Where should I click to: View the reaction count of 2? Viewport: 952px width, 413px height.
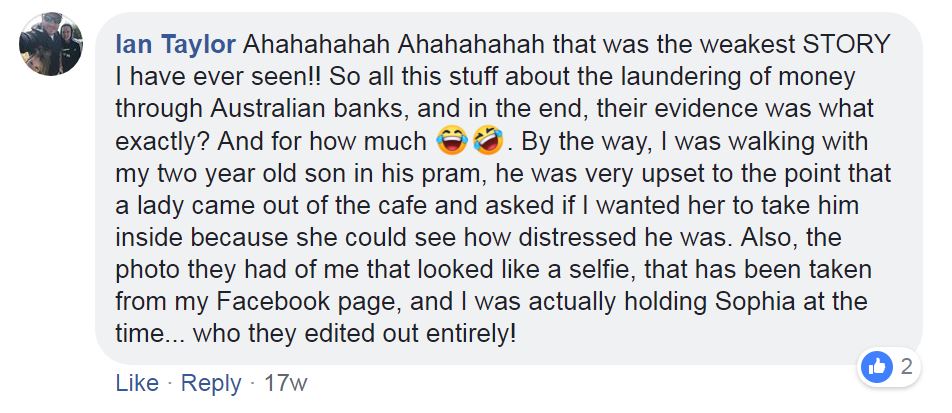click(x=906, y=367)
